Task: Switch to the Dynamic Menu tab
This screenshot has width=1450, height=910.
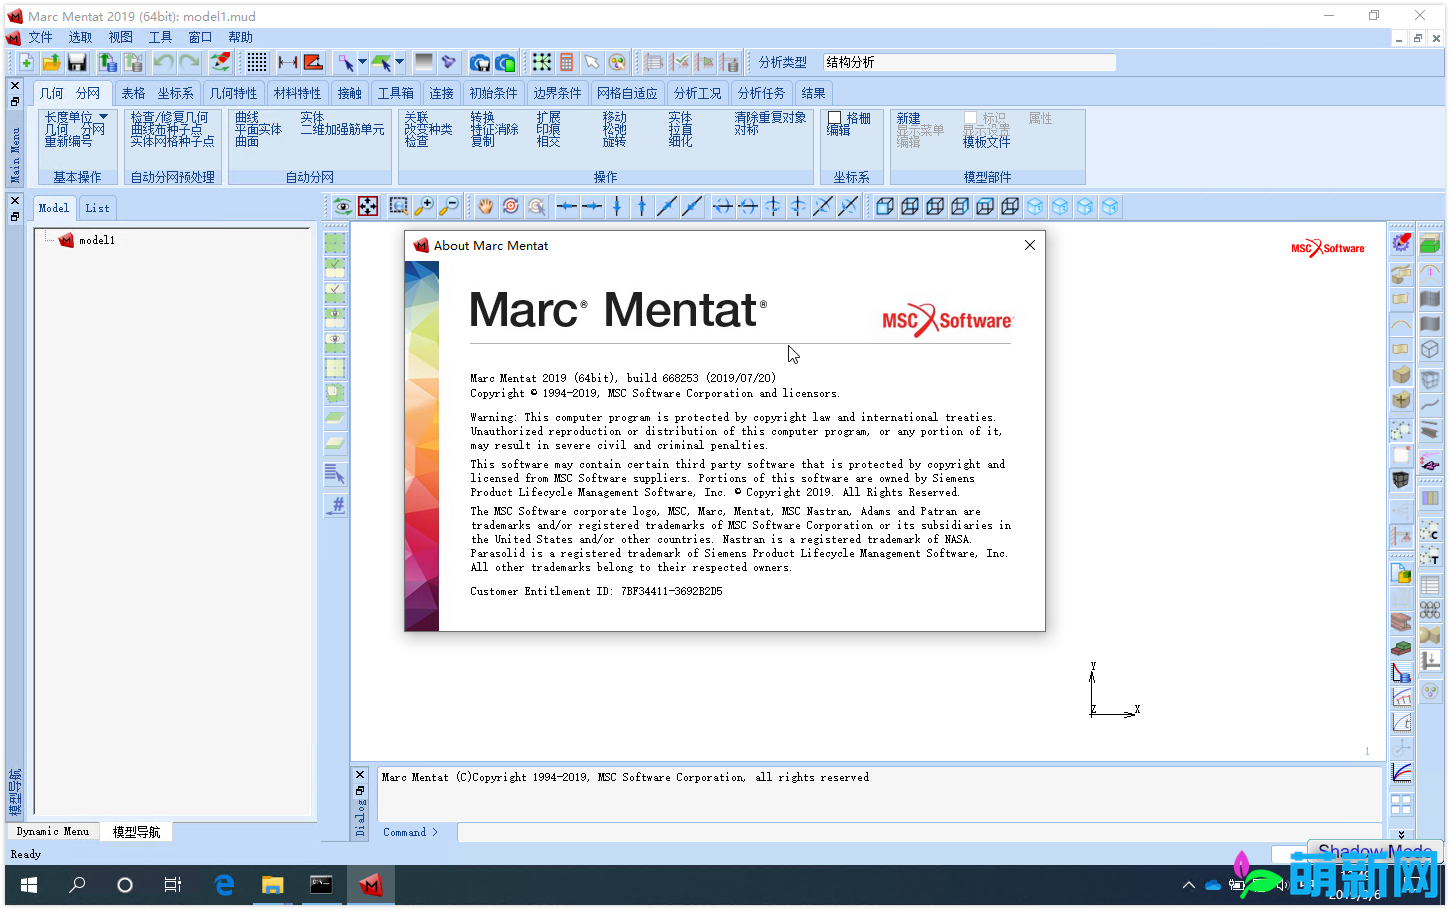Action: (53, 831)
